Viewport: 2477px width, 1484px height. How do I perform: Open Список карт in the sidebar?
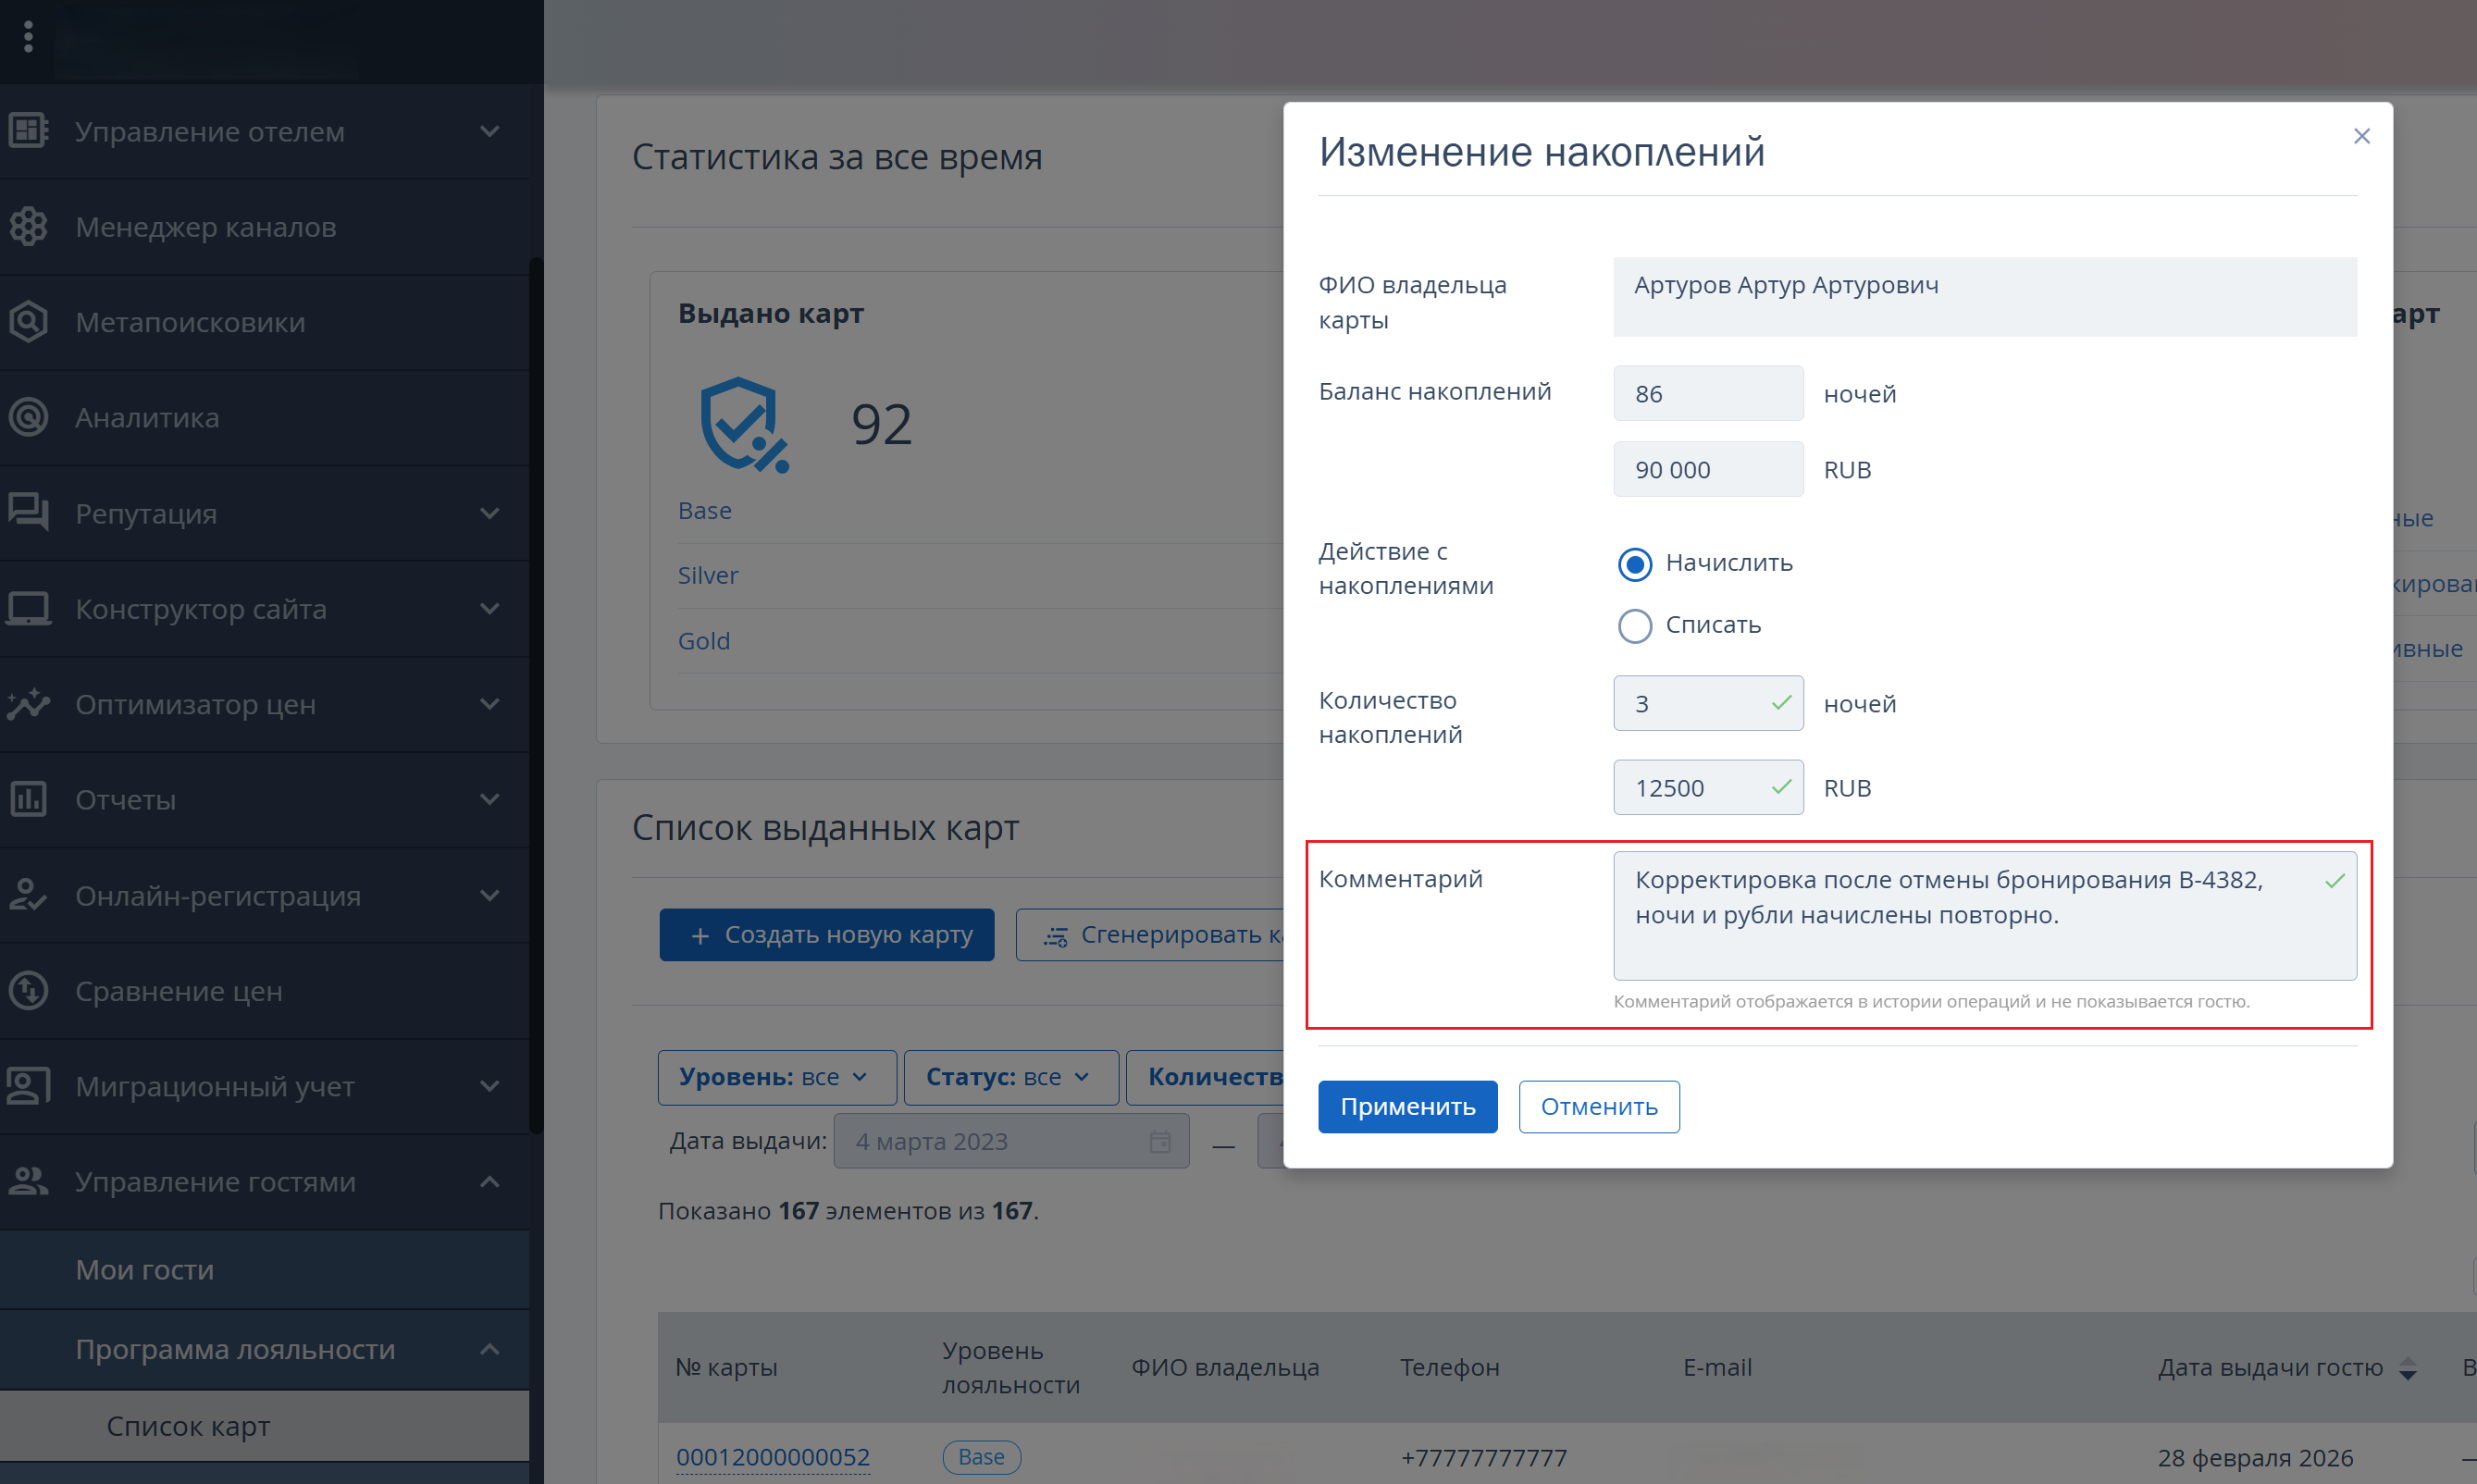click(188, 1426)
